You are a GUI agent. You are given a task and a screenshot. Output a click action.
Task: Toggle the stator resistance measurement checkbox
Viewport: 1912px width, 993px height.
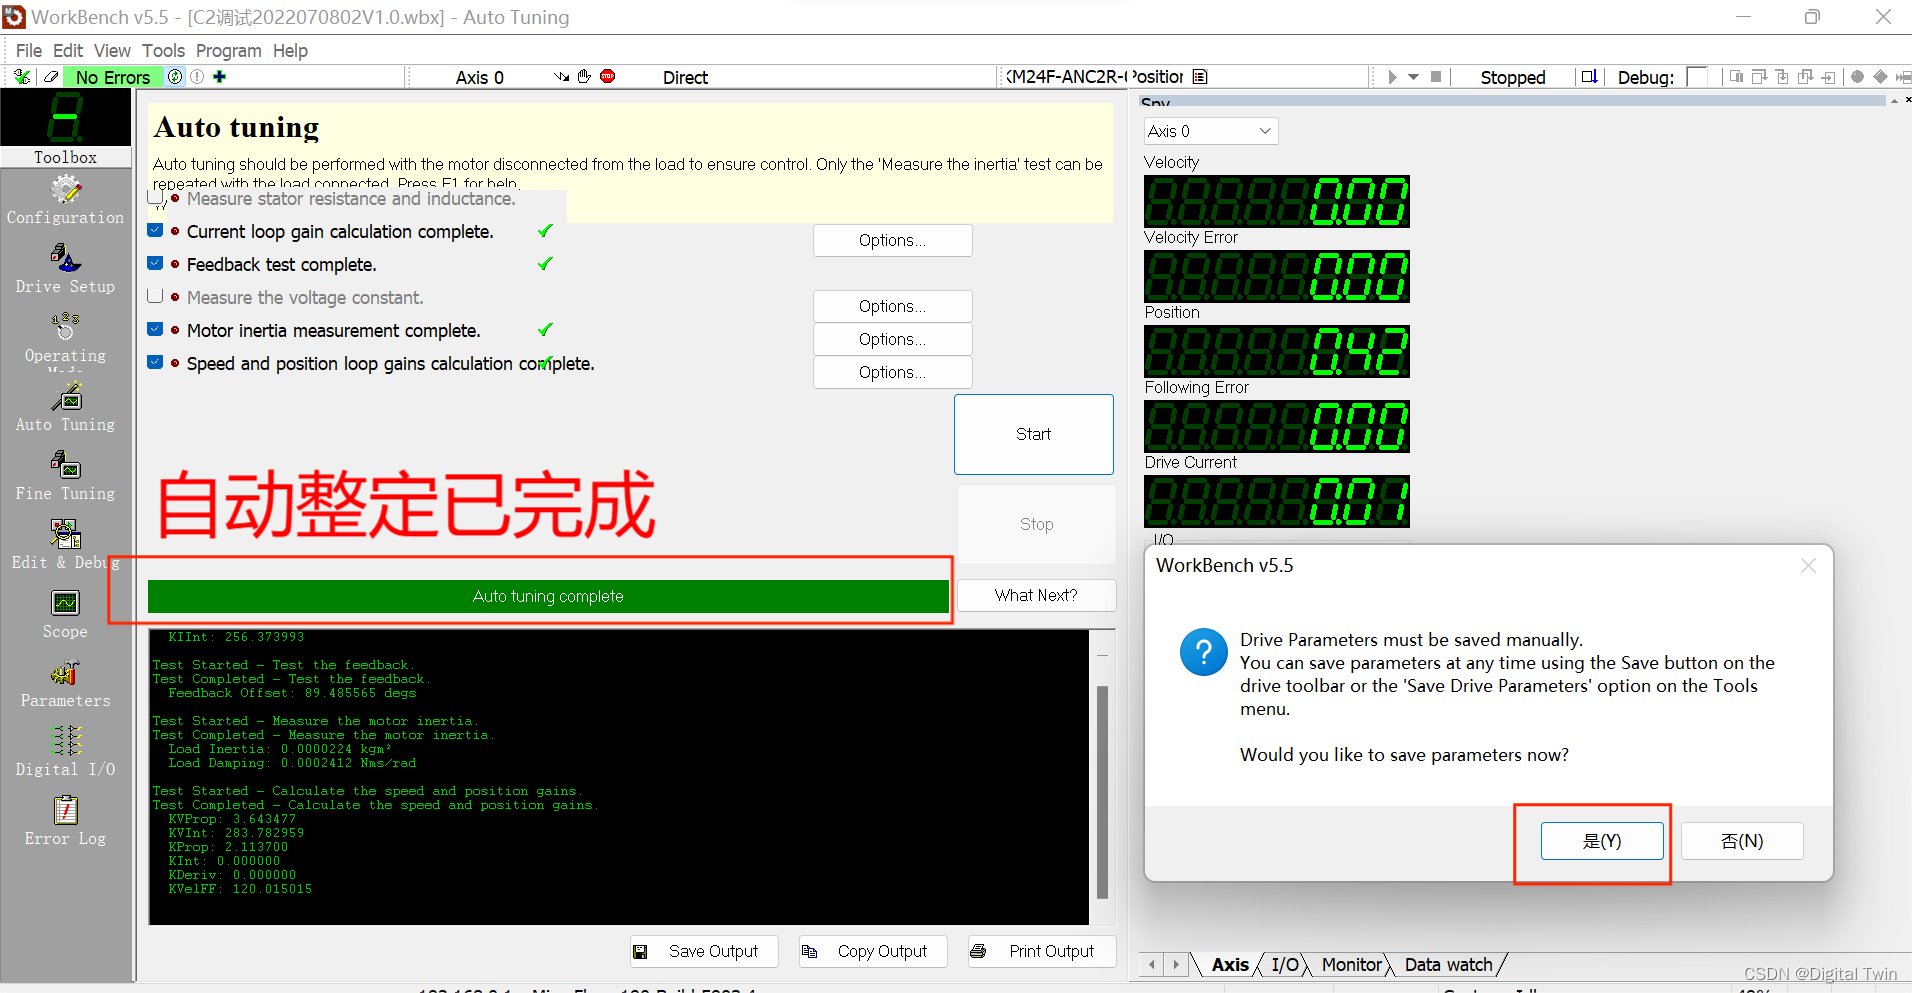[155, 198]
